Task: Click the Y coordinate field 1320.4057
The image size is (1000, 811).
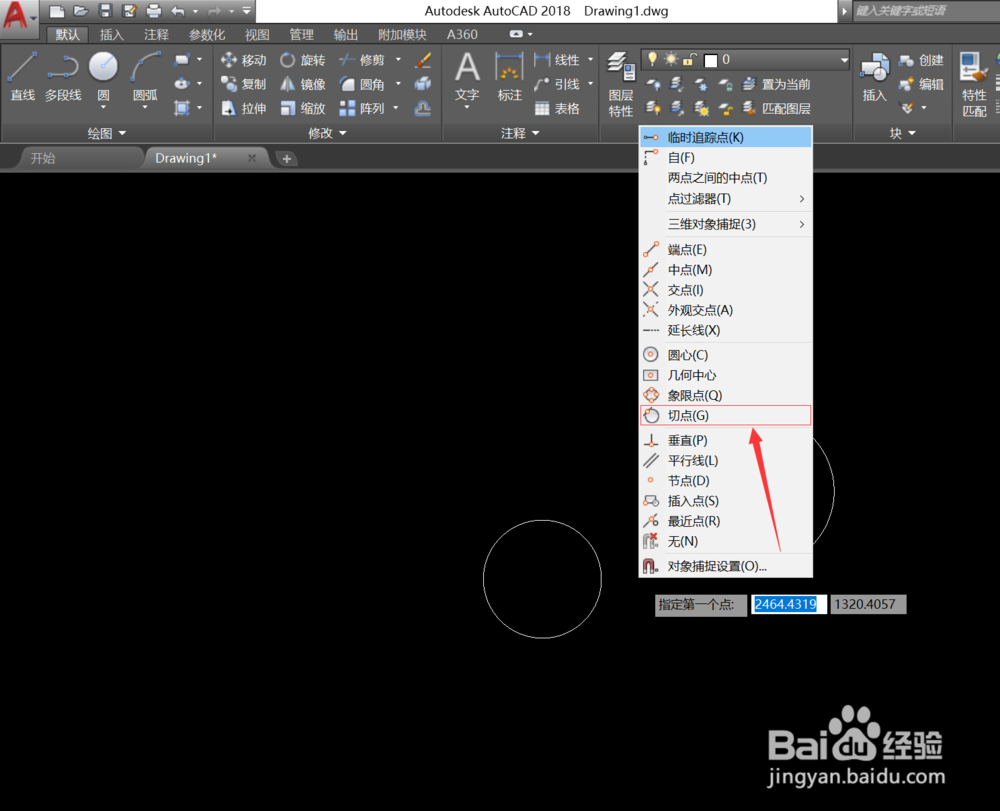Action: 868,604
